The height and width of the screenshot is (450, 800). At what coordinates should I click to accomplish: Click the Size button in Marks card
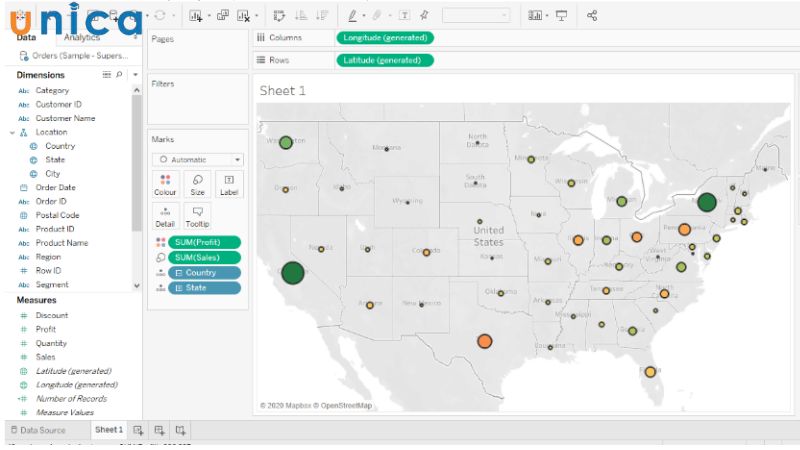coord(197,185)
